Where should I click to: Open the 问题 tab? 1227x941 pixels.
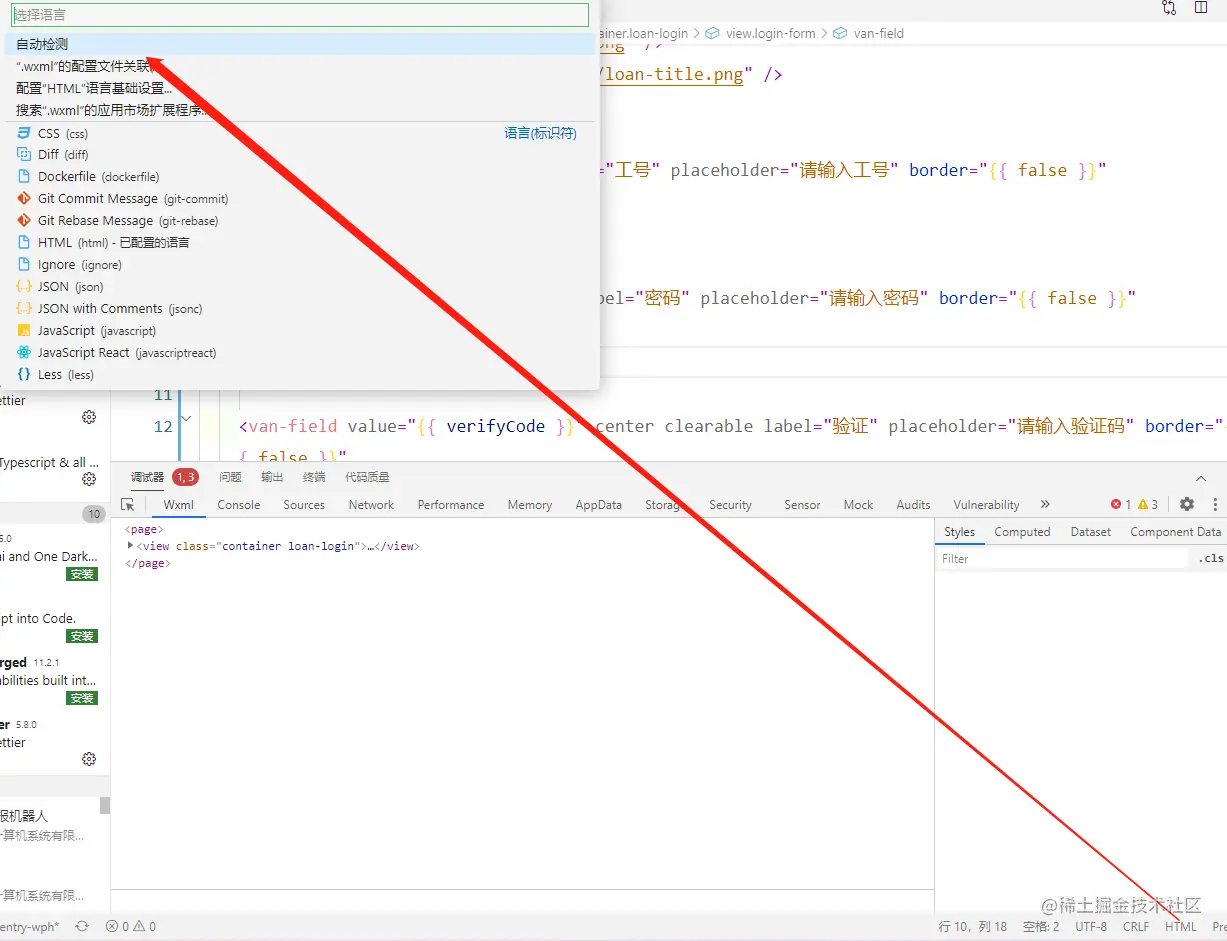(x=230, y=477)
